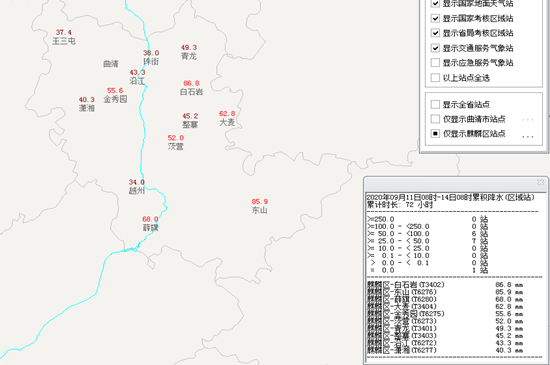Click the 34.0 rainfall value on the map

click(136, 182)
